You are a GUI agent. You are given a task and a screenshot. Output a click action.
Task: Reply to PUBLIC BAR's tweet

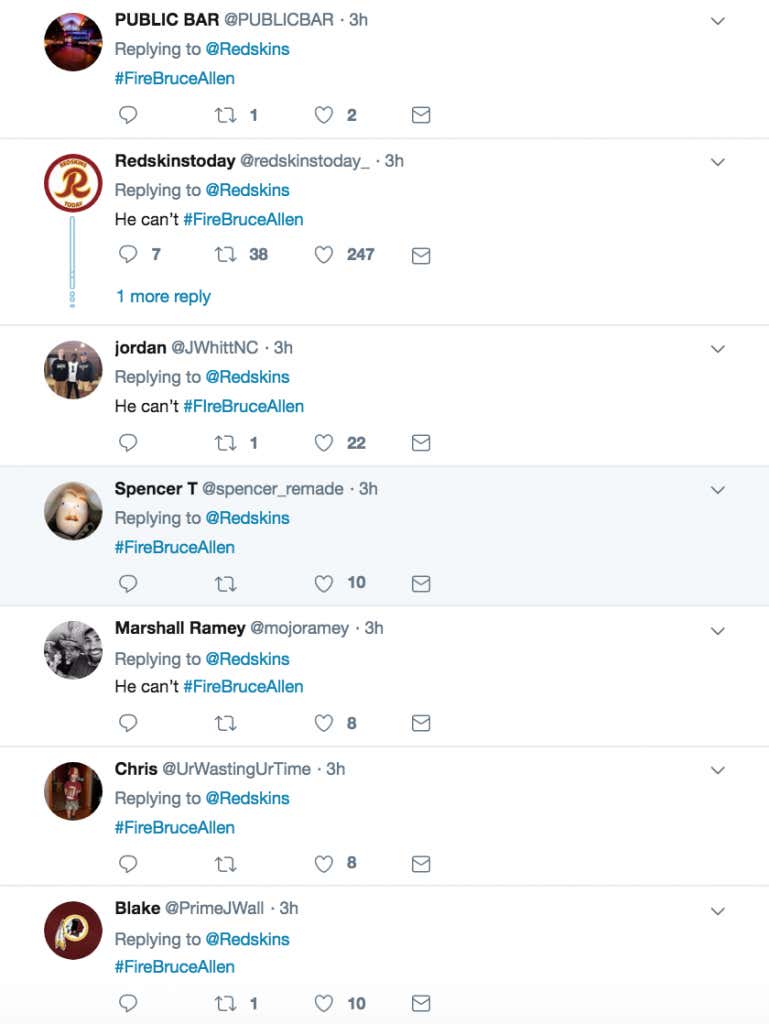[128, 115]
